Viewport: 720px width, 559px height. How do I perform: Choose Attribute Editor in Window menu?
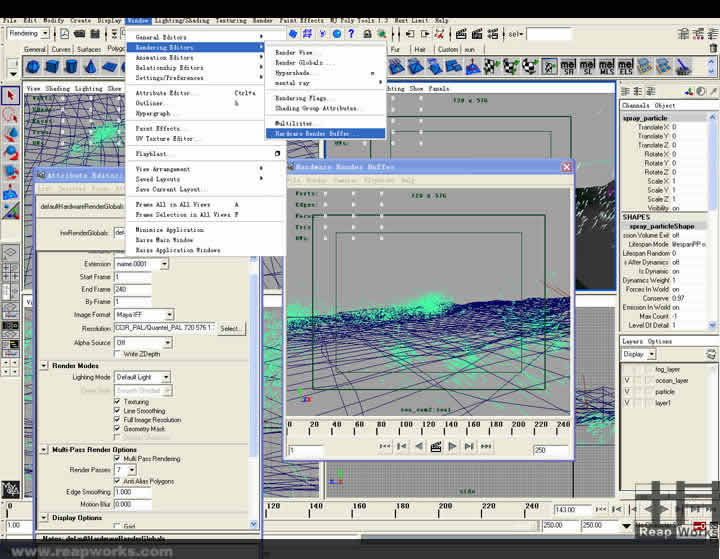click(195, 93)
